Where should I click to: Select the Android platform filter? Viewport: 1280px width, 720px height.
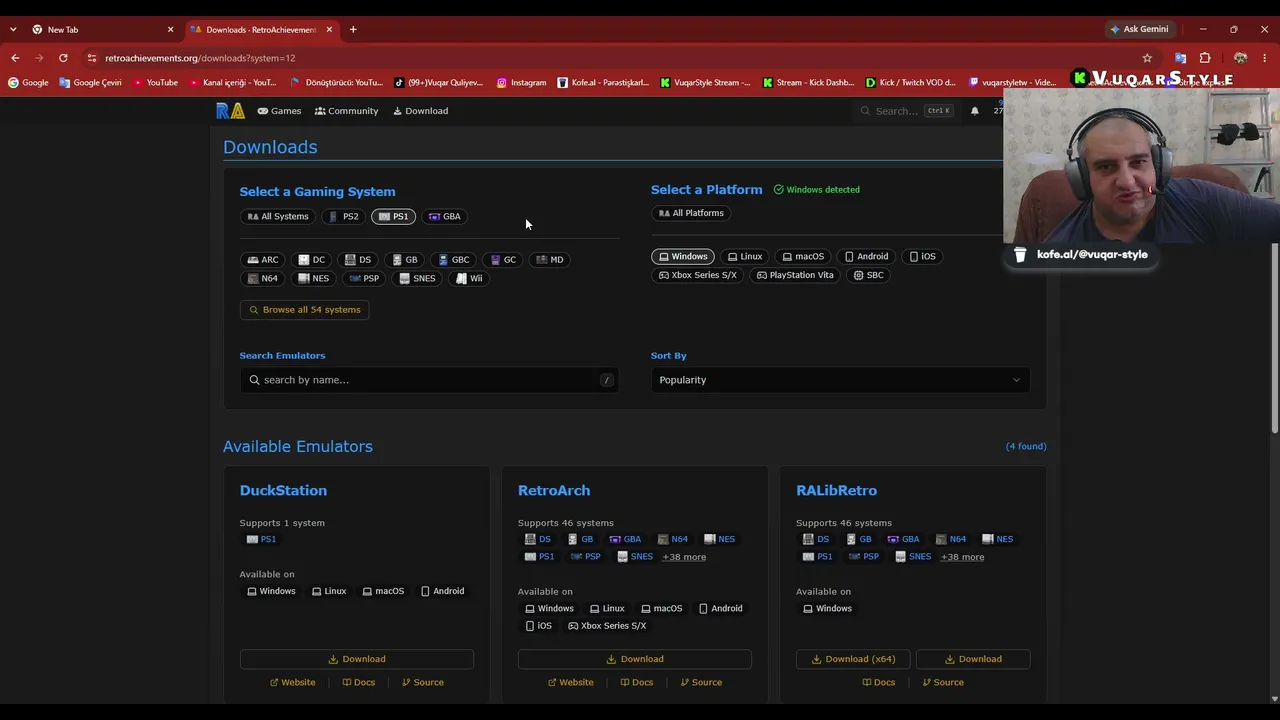(866, 257)
